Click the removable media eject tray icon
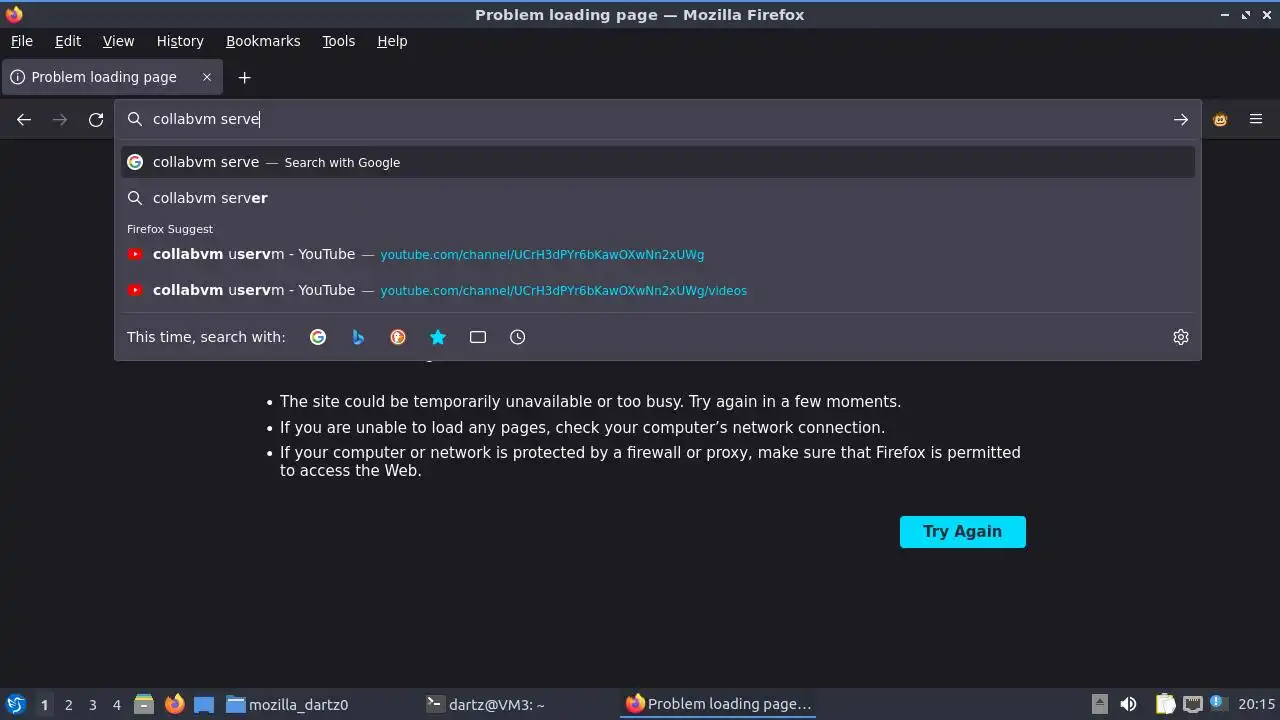Viewport: 1280px width, 720px height. click(1099, 704)
